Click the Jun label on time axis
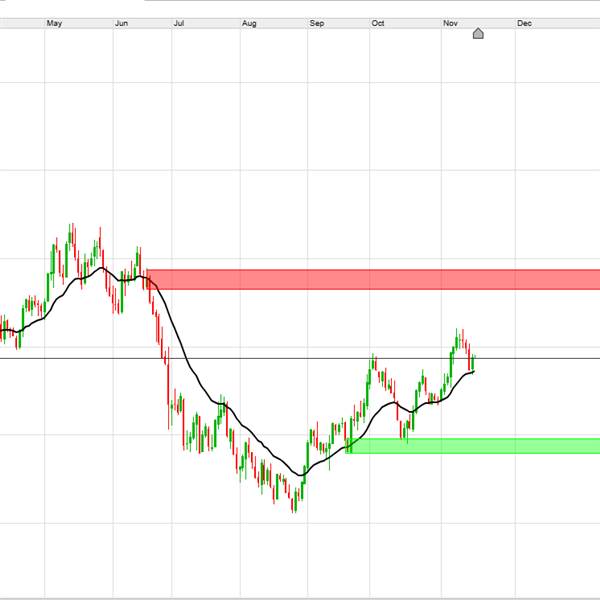 121,23
